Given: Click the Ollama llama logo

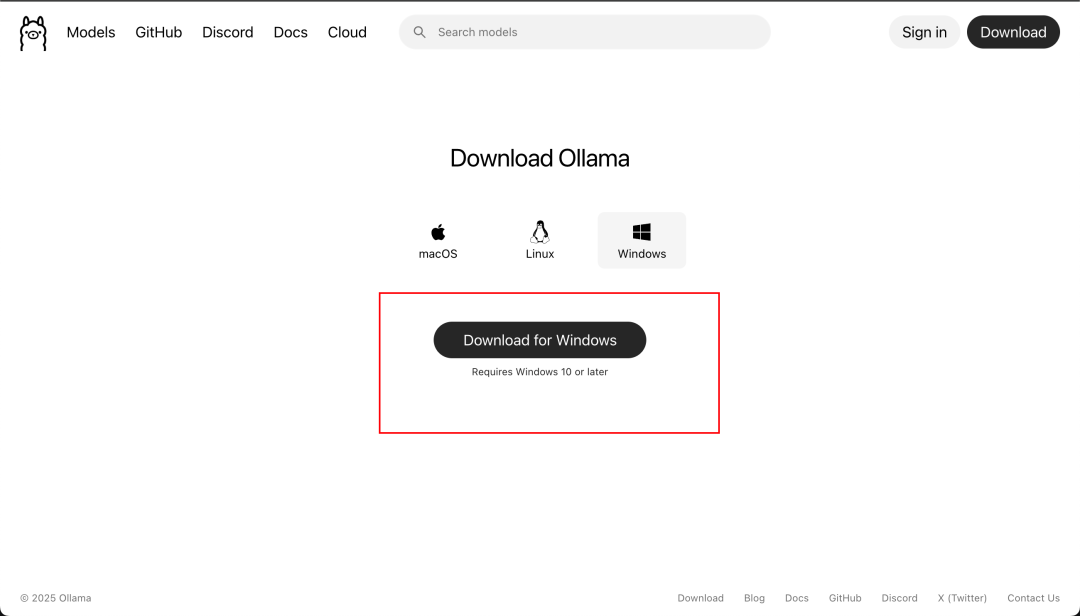Looking at the screenshot, I should (33, 32).
